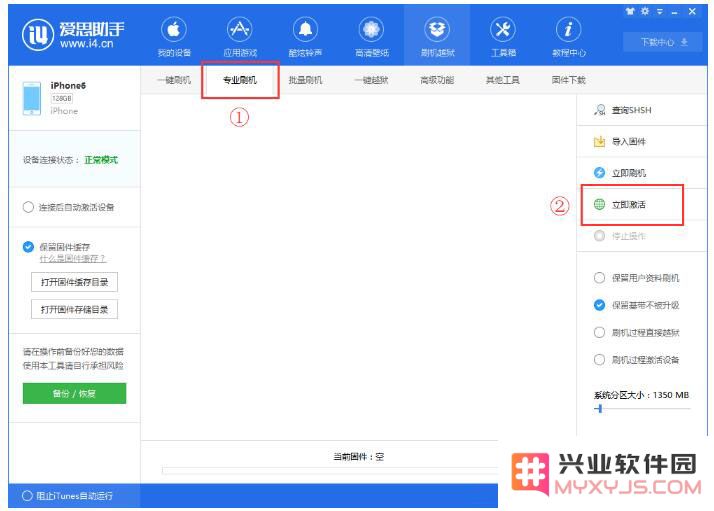
Task: Click 128GB capacity label
Action: coord(62,98)
